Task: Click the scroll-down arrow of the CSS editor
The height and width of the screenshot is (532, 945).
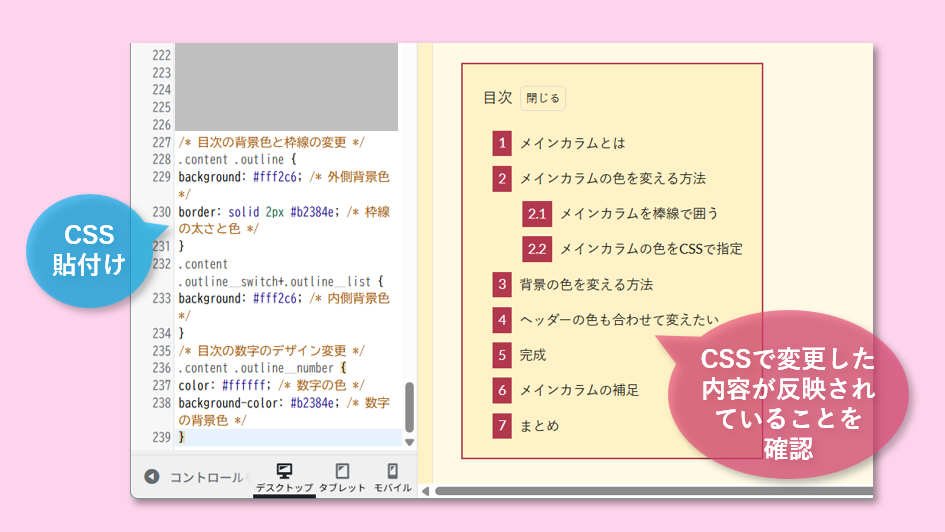Action: pos(409,443)
